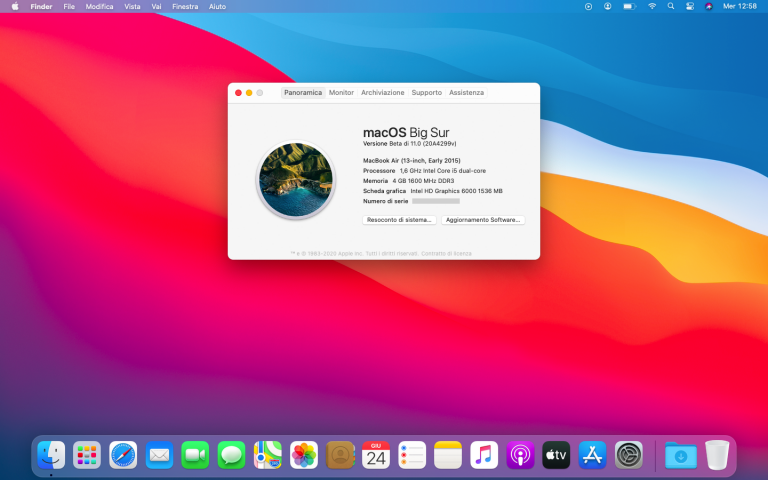Switch to the Monitor tab
The image size is (768, 480).
pos(341,93)
